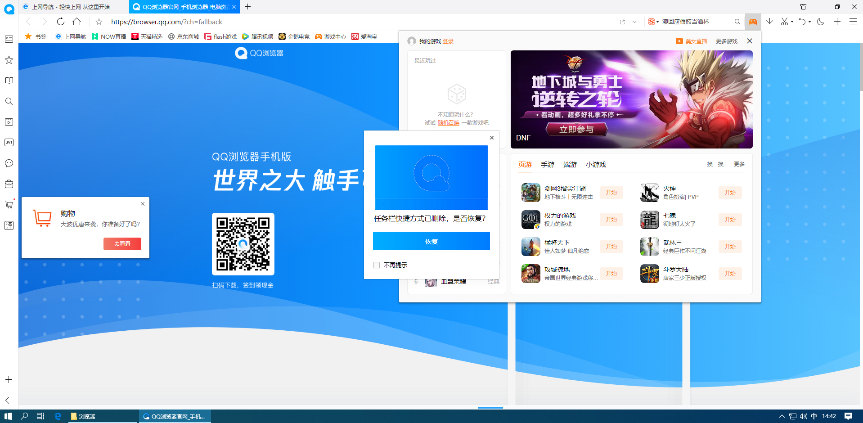Collapse the sidebar with the arrow

(8, 400)
